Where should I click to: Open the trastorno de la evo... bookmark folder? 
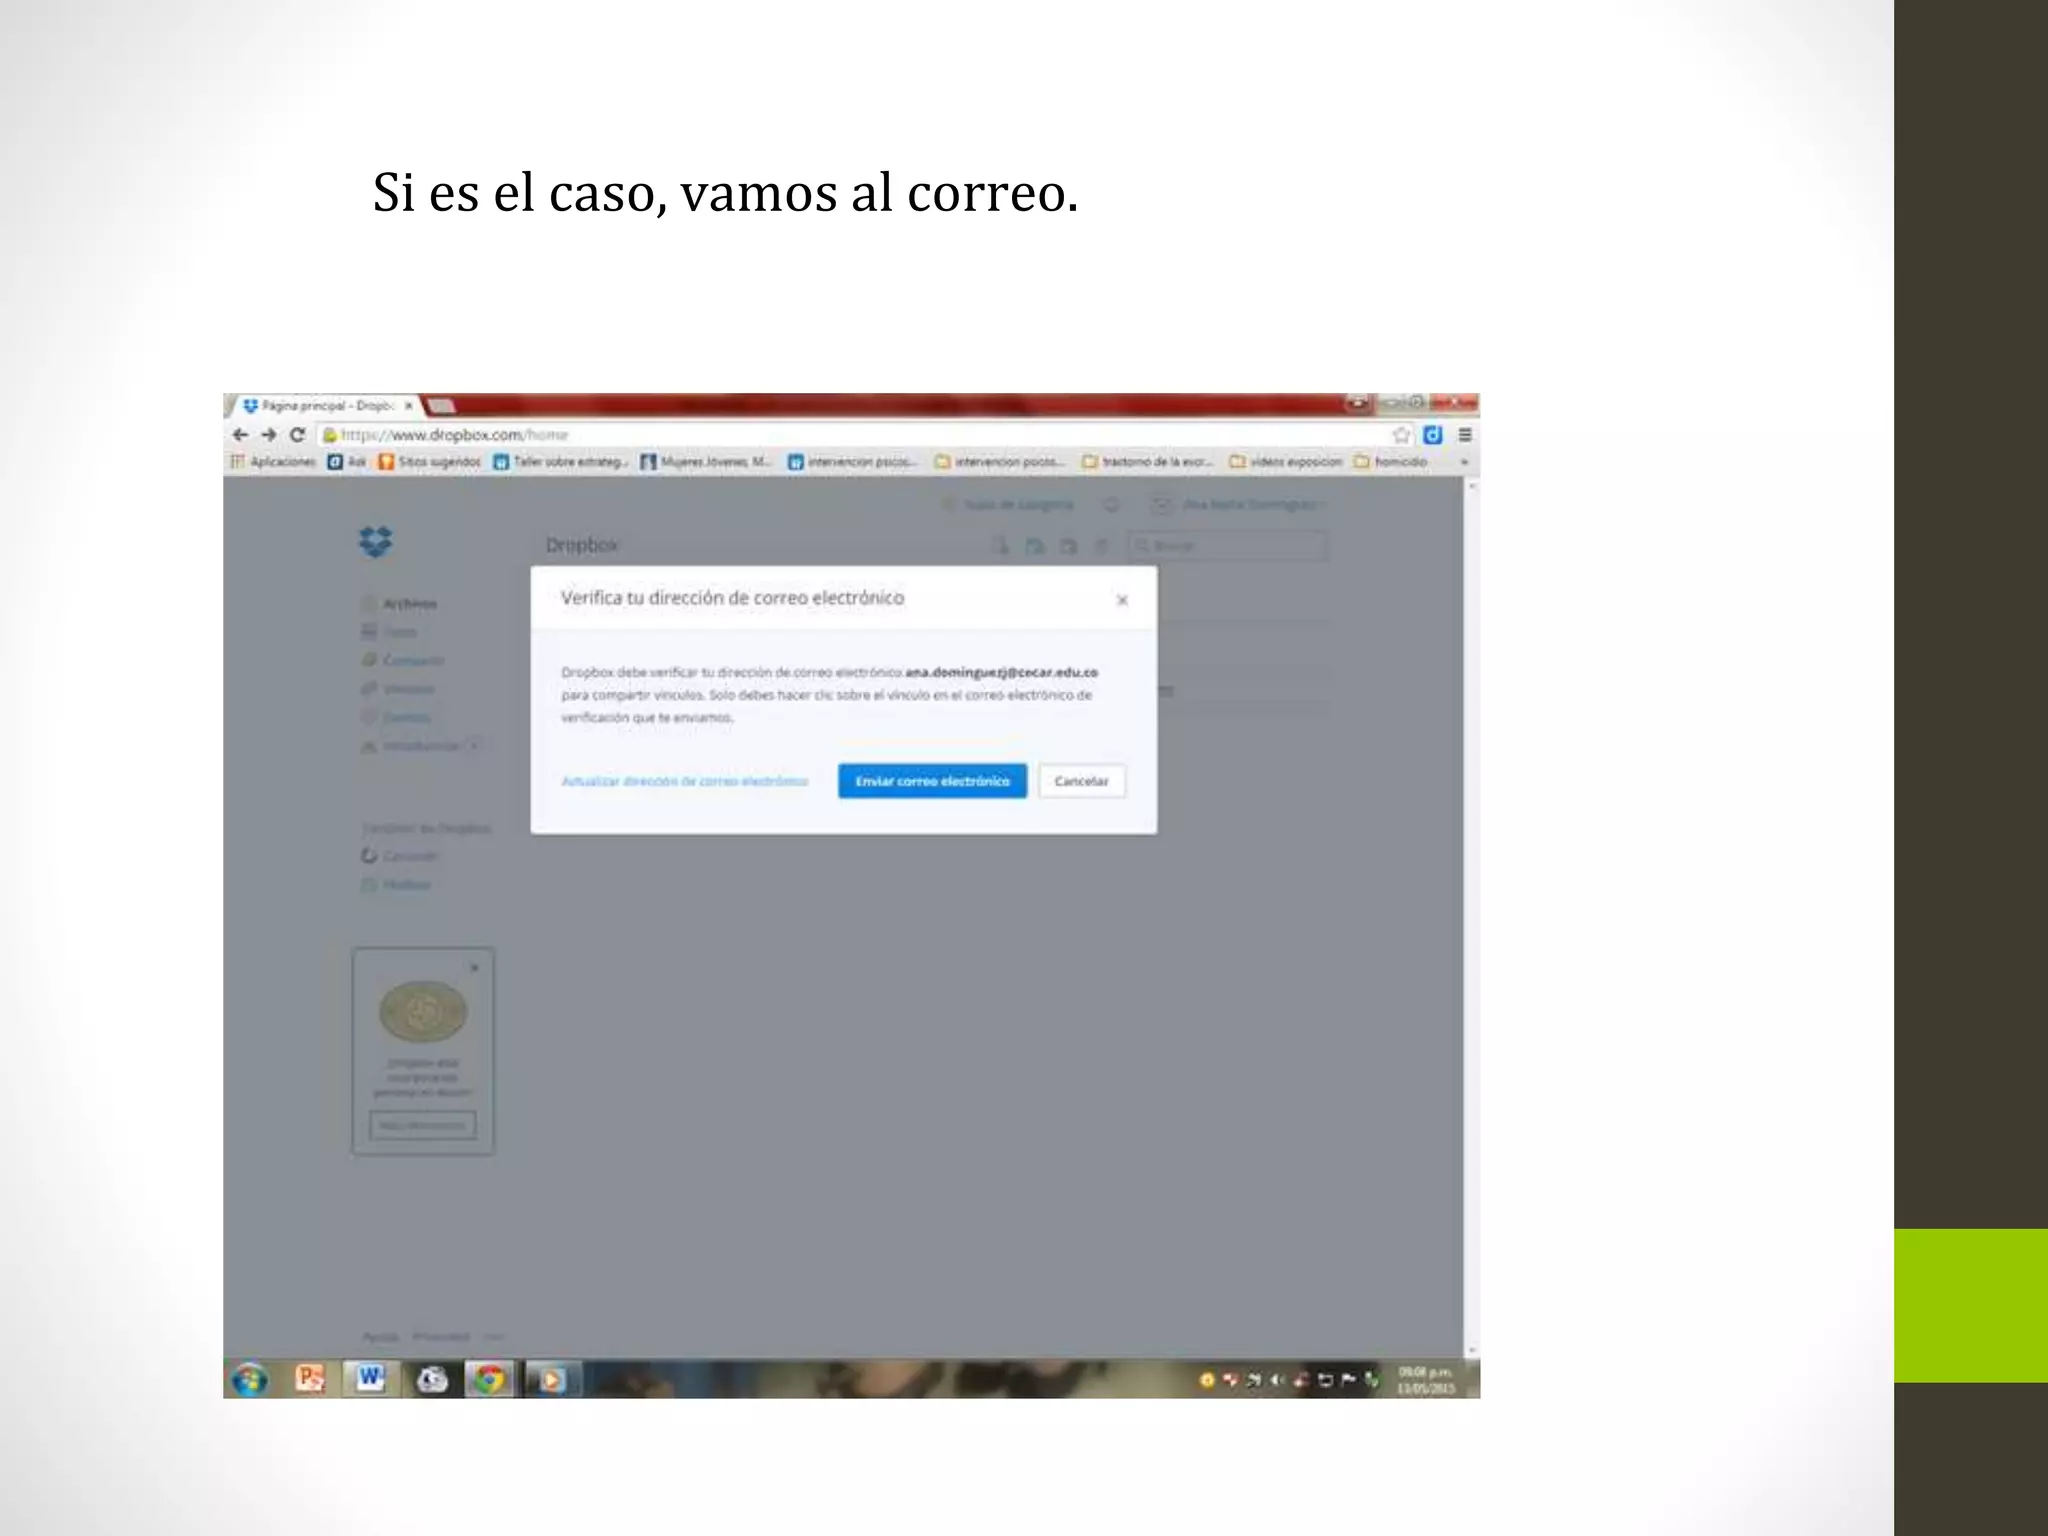pyautogui.click(x=1148, y=462)
